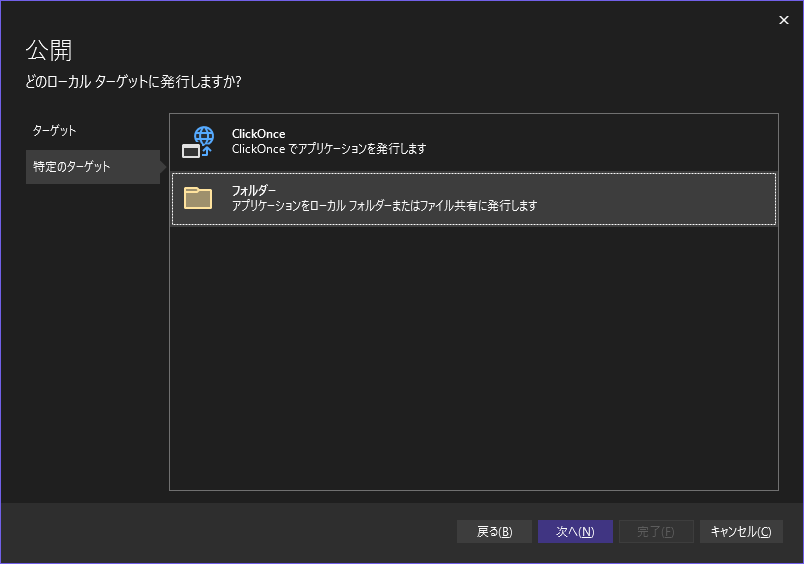The height and width of the screenshot is (564, 804).
Task: Choose the フォルダー target title
Action: click(254, 190)
